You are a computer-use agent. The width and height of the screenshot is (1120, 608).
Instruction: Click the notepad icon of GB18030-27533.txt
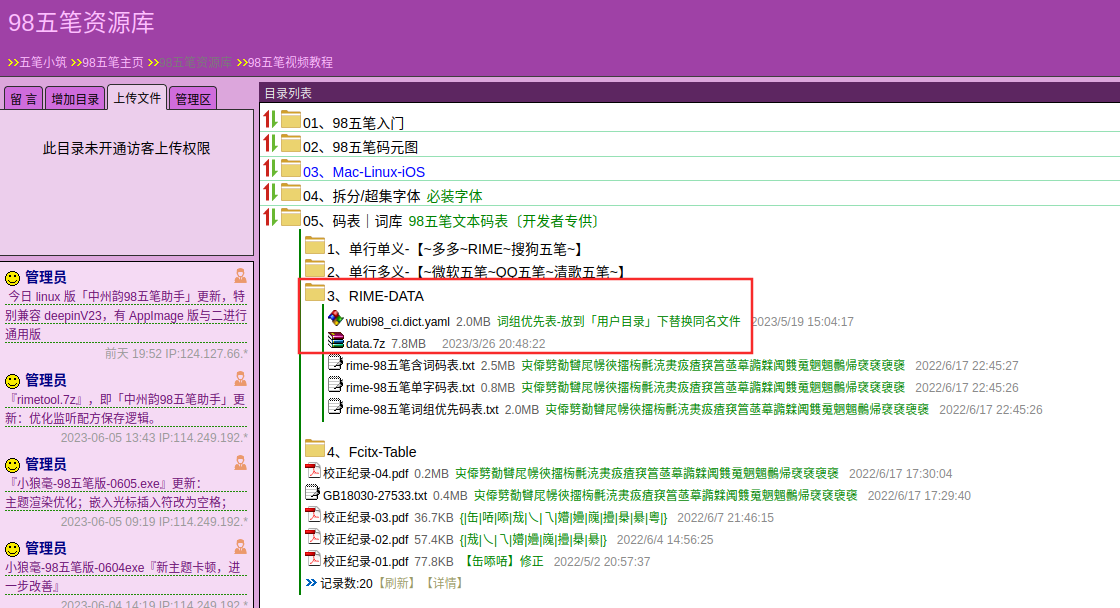click(x=311, y=494)
